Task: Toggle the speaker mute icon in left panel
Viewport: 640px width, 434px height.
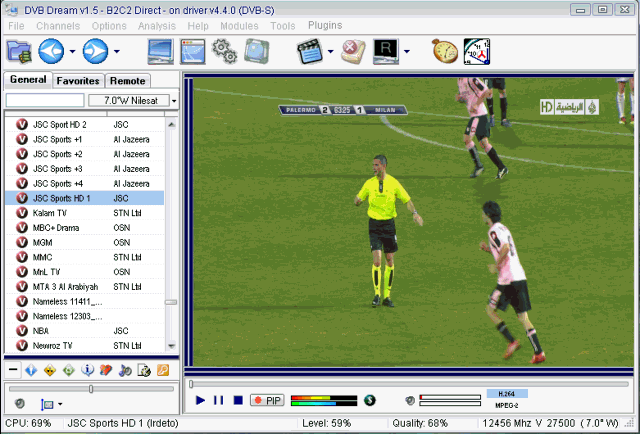Action: 20,403
